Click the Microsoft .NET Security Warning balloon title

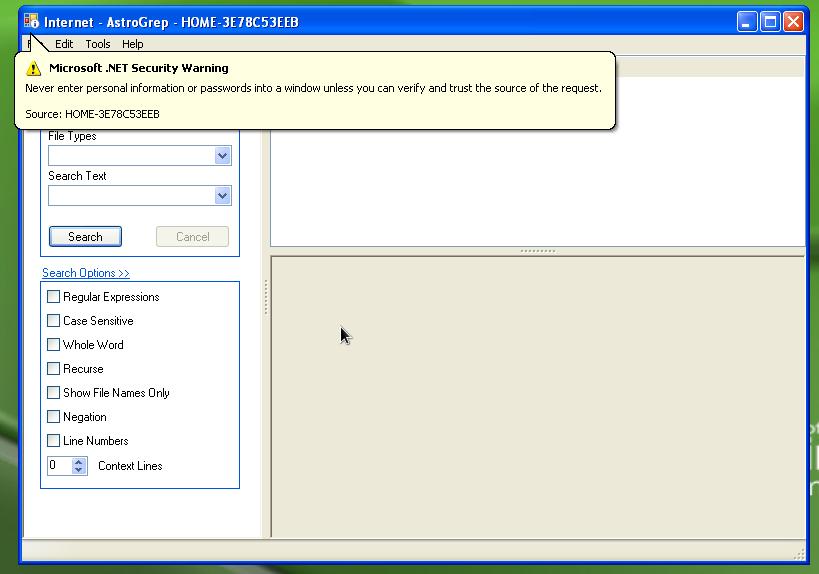(138, 68)
